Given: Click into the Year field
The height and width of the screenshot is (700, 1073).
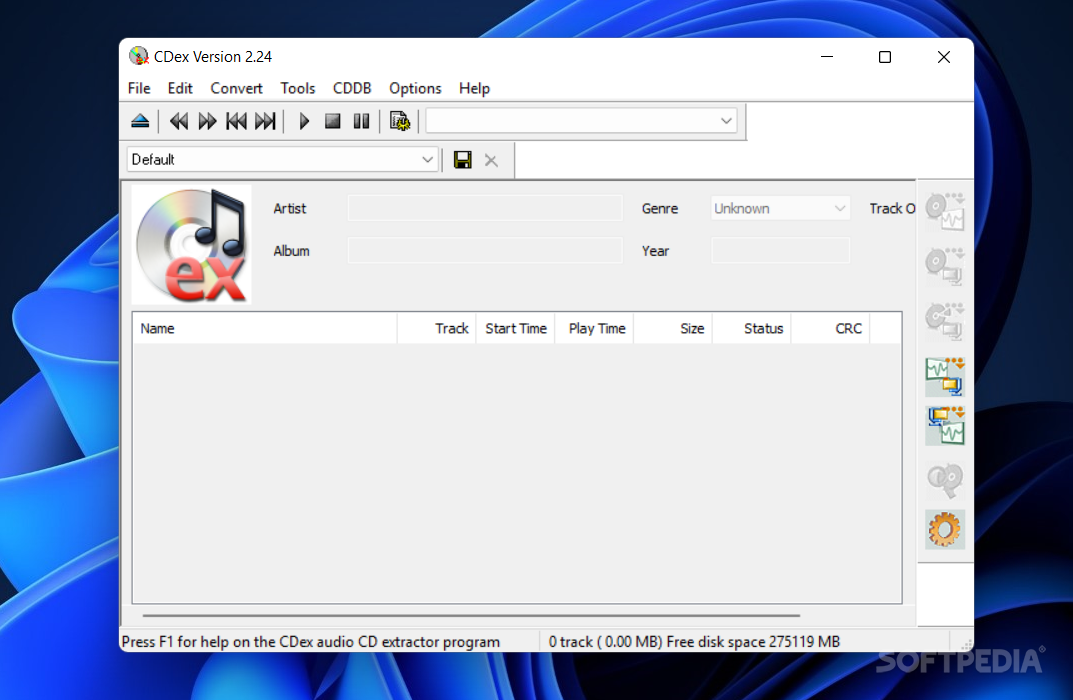Looking at the screenshot, I should 780,250.
